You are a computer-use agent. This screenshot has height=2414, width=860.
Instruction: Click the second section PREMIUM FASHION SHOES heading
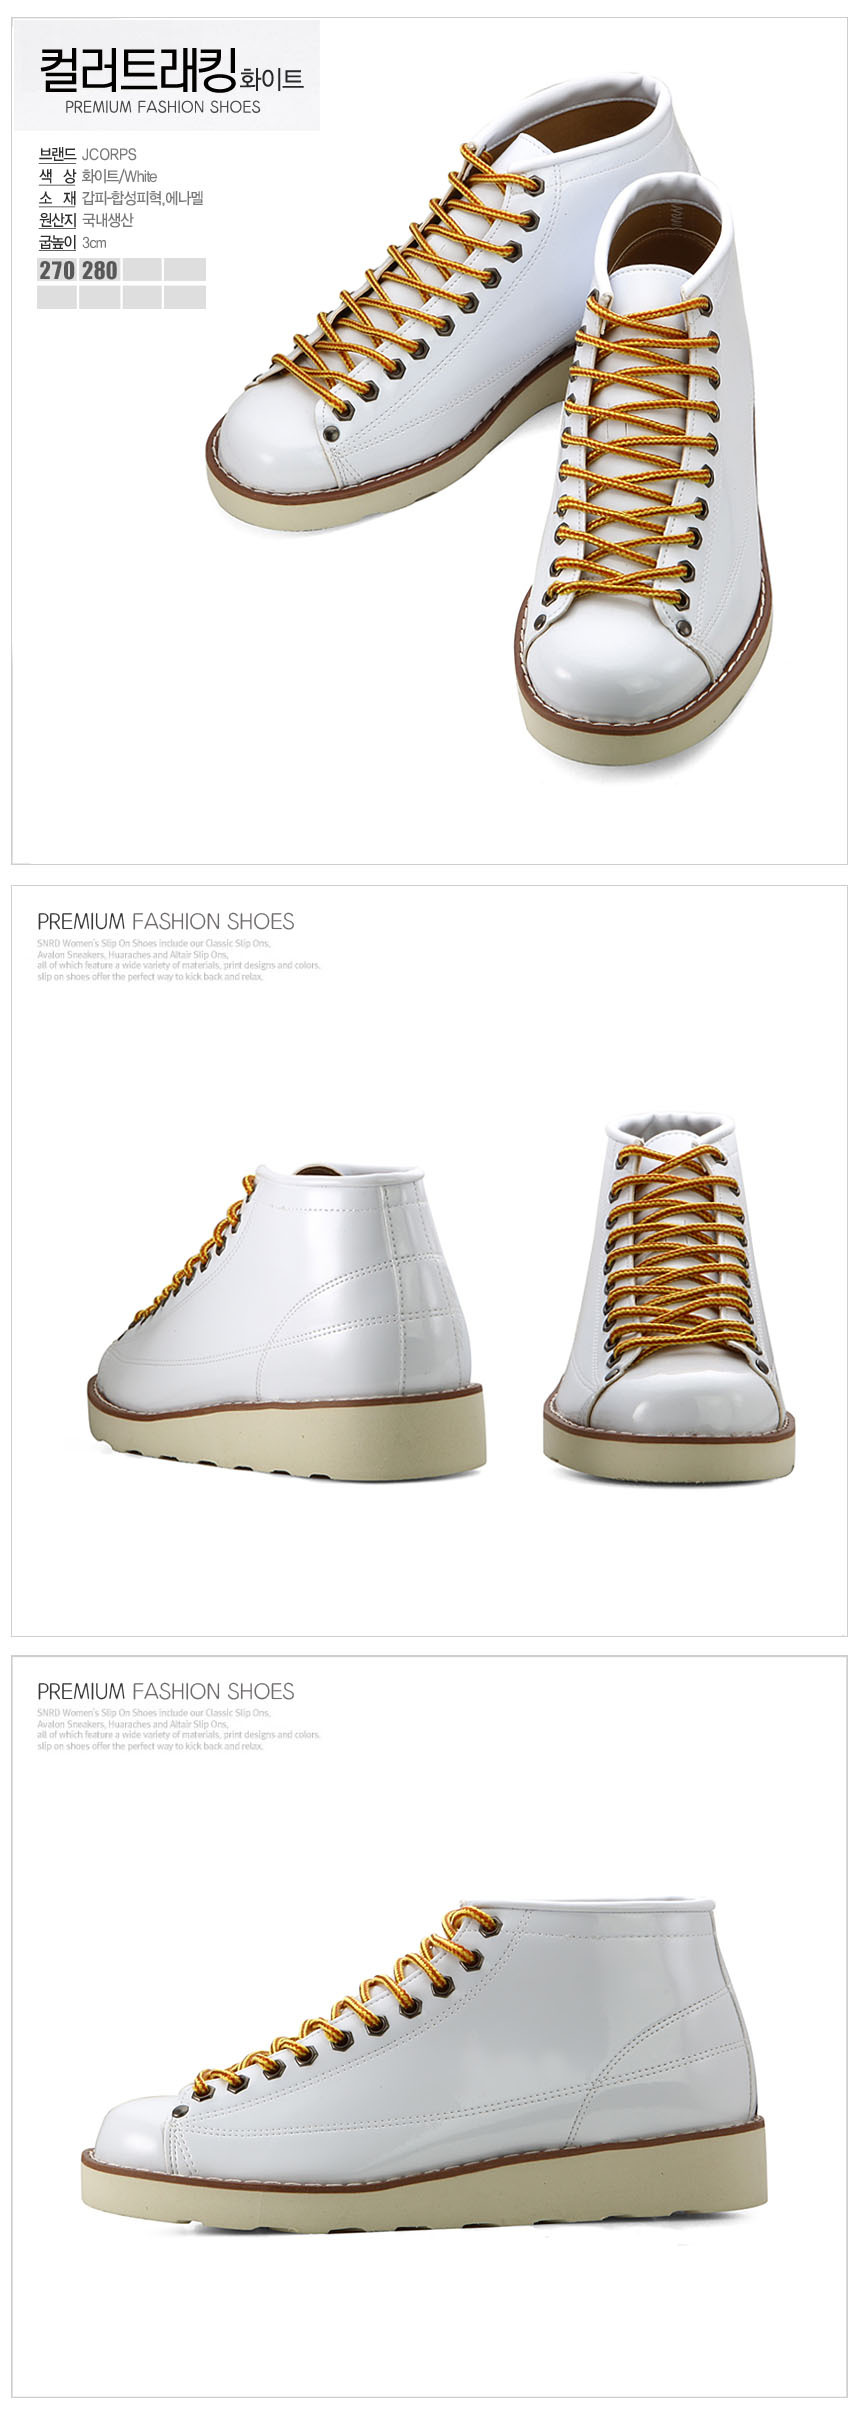click(x=166, y=921)
